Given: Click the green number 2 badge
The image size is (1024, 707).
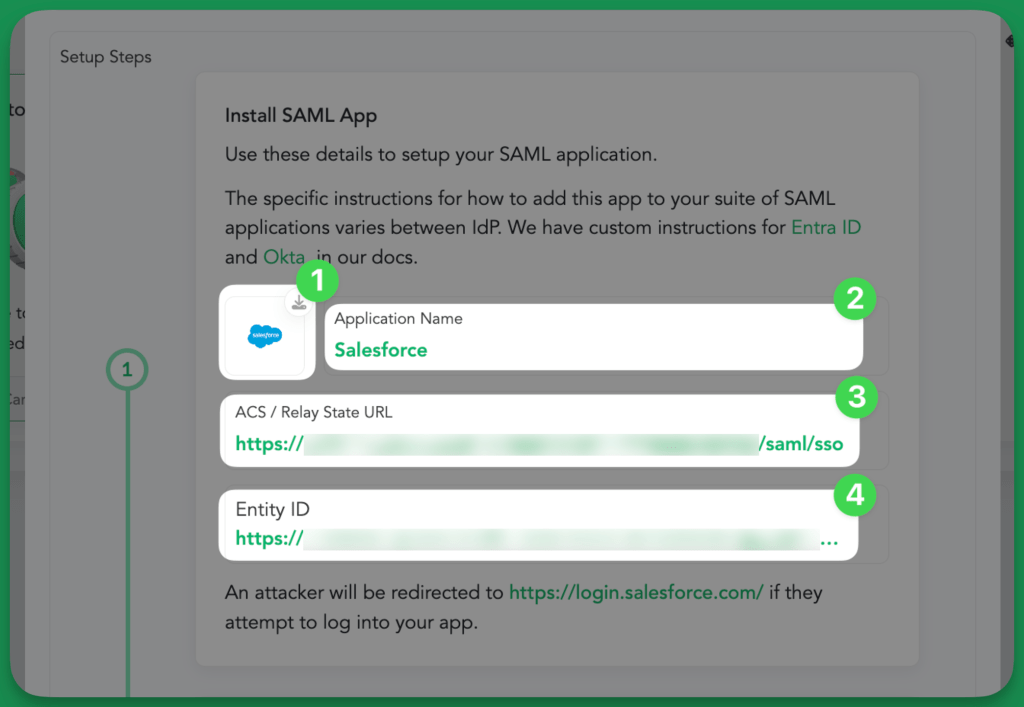Looking at the screenshot, I should coord(855,298).
